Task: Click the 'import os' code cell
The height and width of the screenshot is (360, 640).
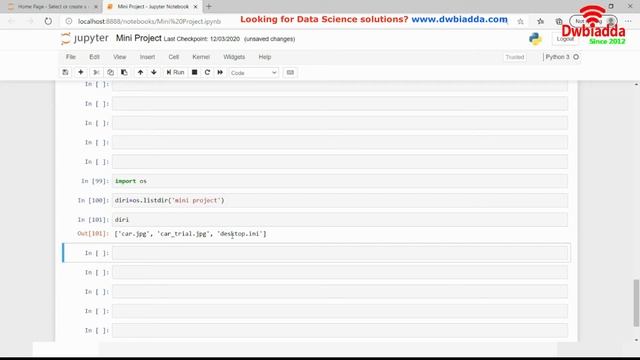Action: (x=340, y=181)
